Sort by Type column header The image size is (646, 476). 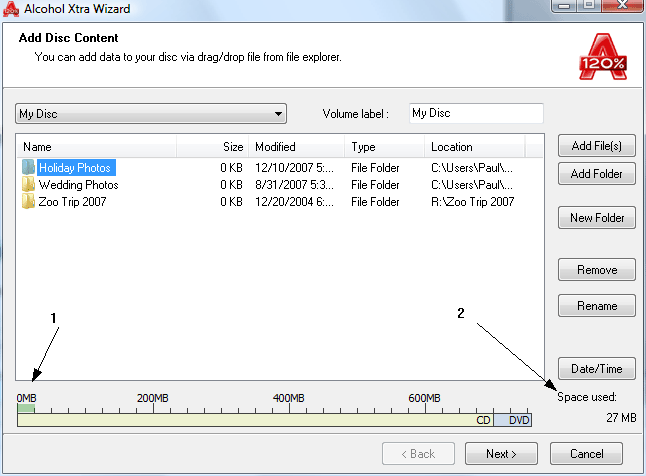(384, 147)
